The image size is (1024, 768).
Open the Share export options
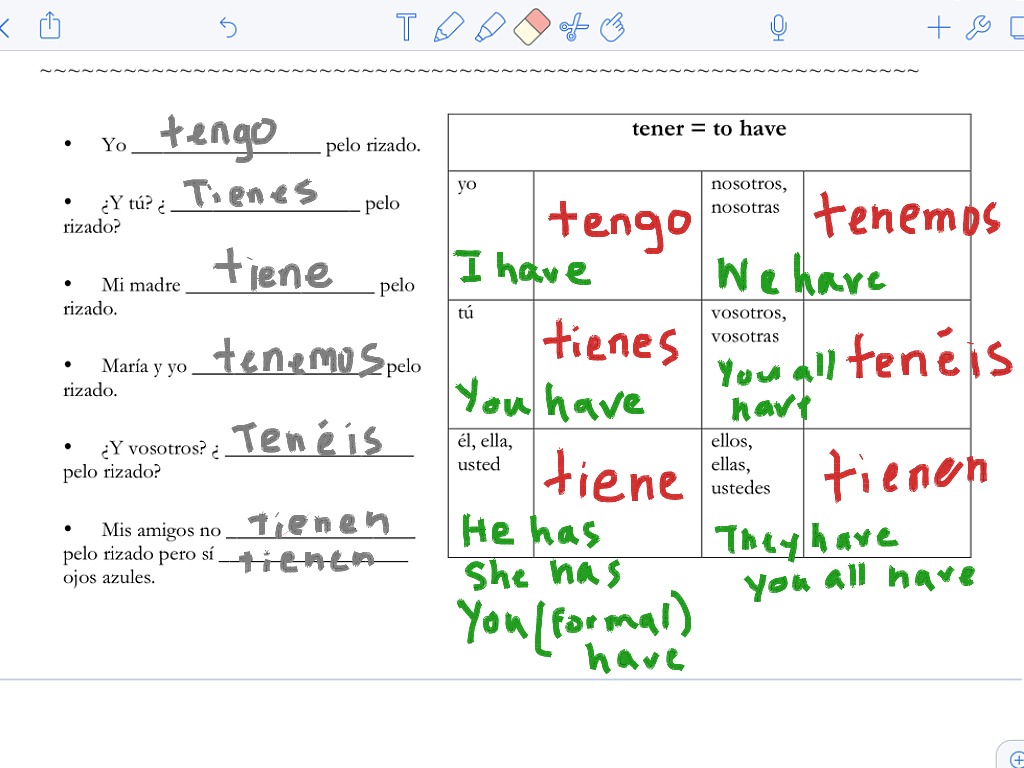tap(49, 27)
